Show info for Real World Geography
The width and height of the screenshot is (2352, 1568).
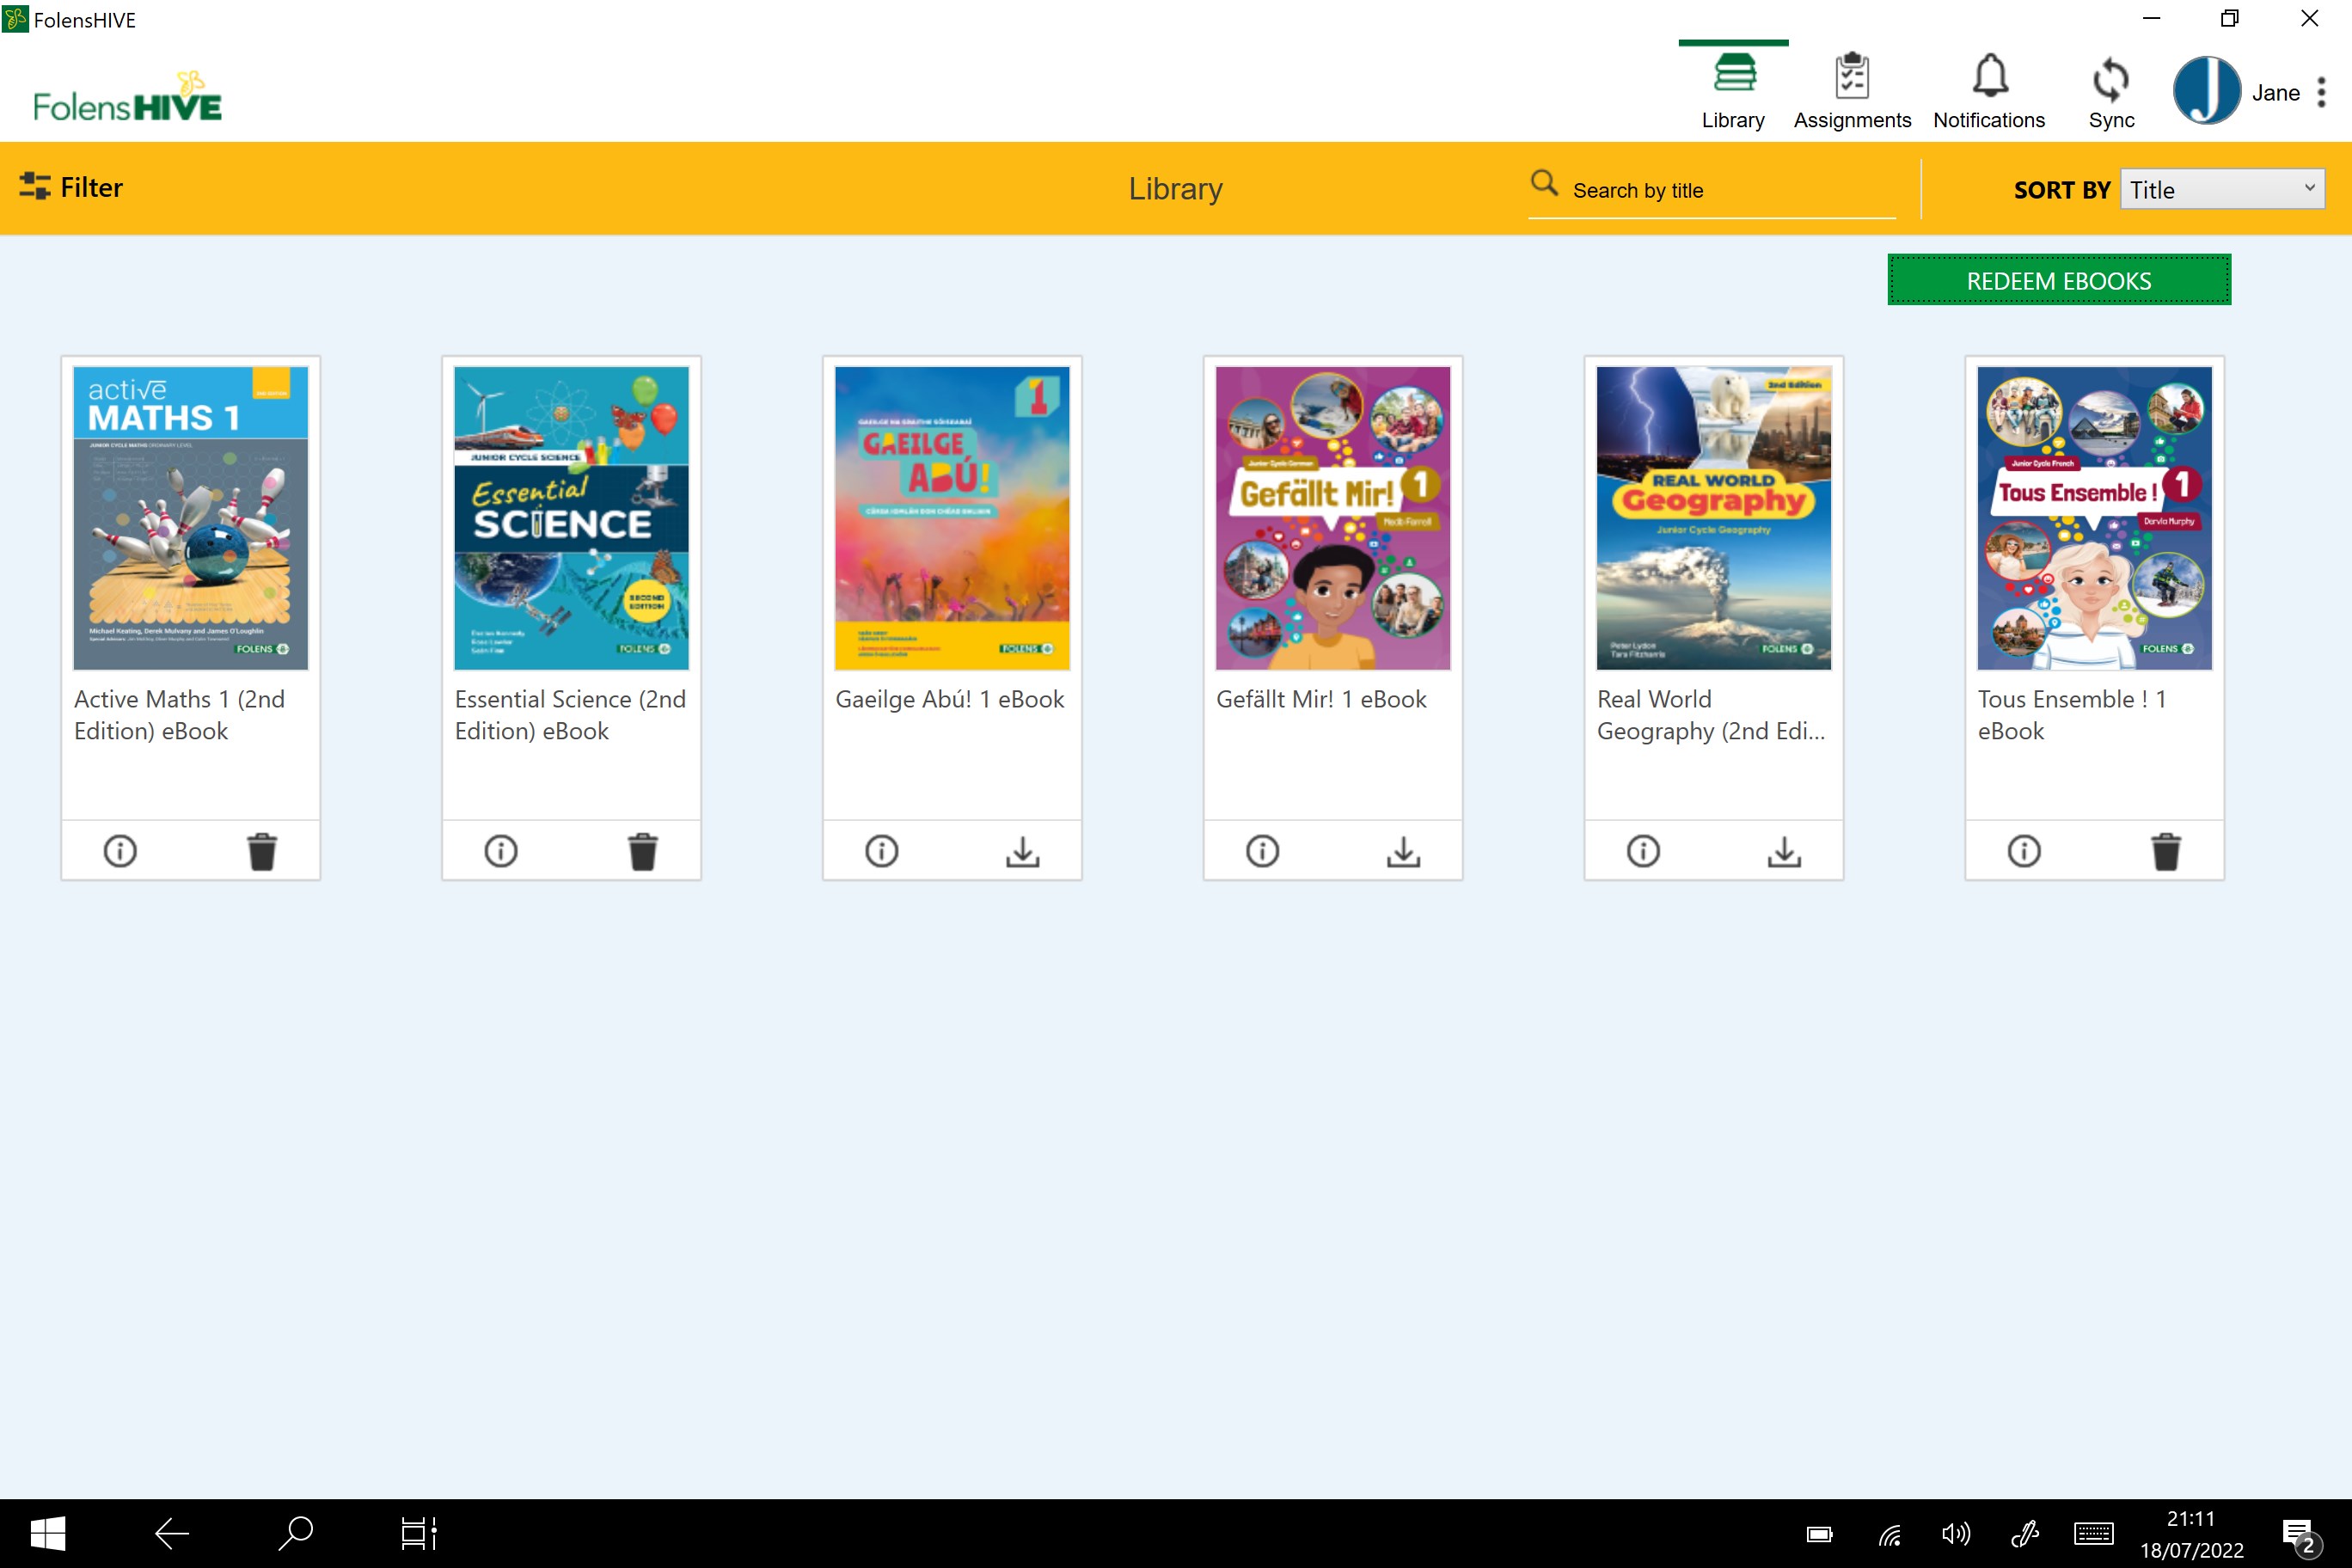point(1643,851)
